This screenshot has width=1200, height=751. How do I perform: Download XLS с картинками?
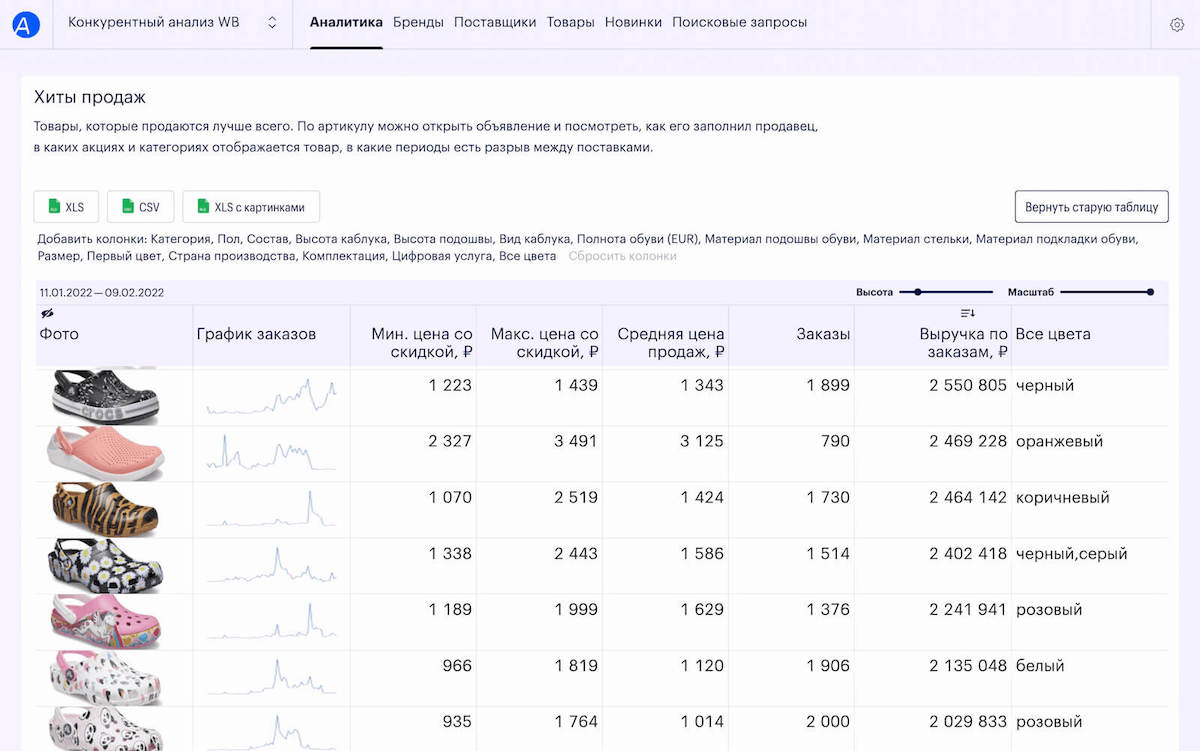click(251, 207)
